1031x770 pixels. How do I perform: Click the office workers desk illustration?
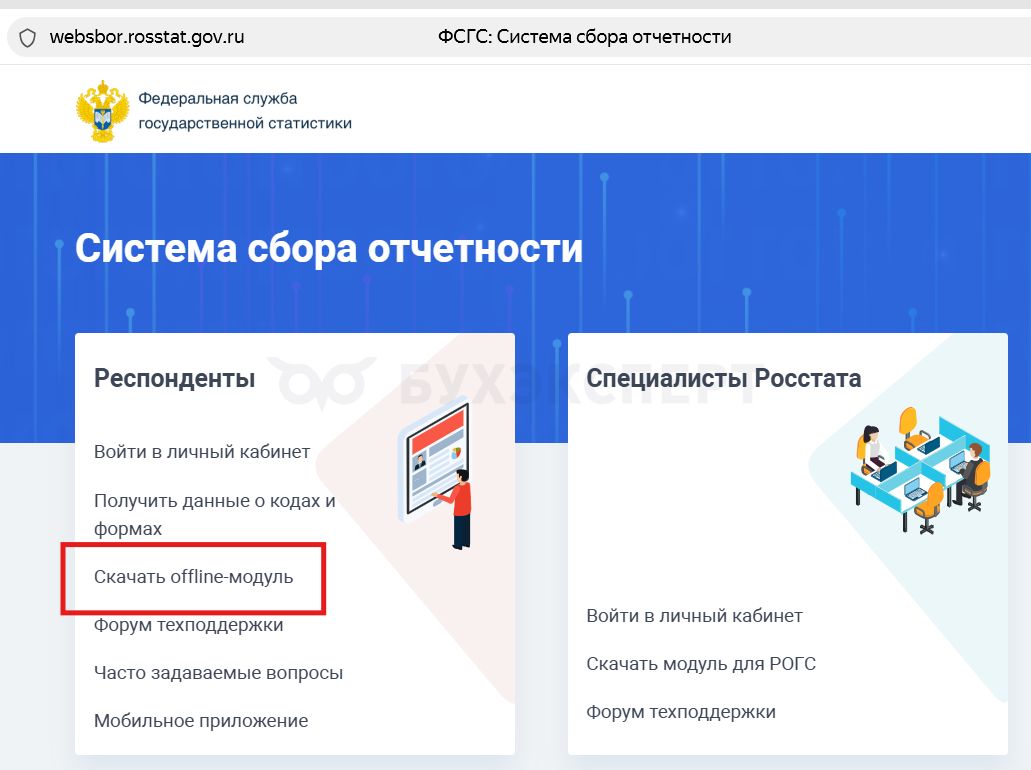(920, 469)
